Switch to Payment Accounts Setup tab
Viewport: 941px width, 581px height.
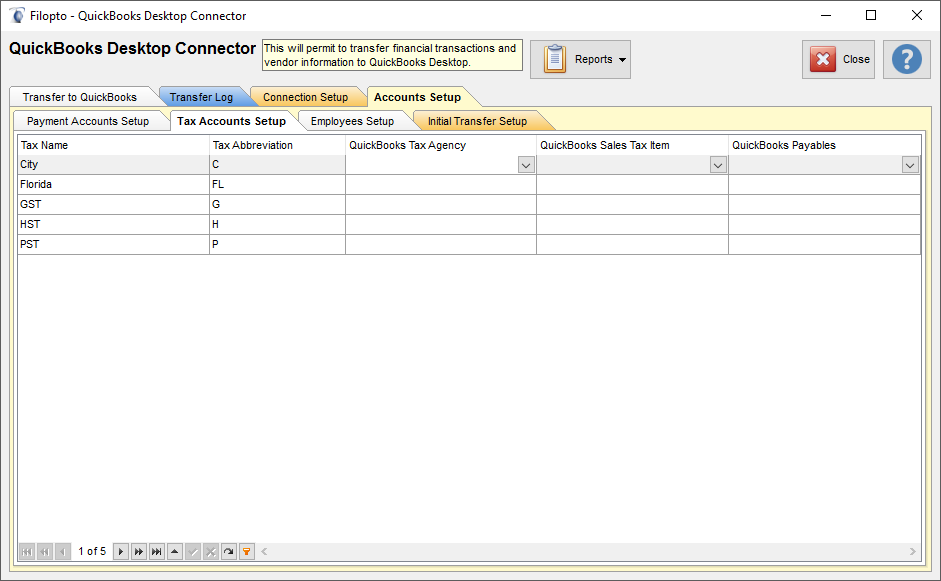[88, 121]
